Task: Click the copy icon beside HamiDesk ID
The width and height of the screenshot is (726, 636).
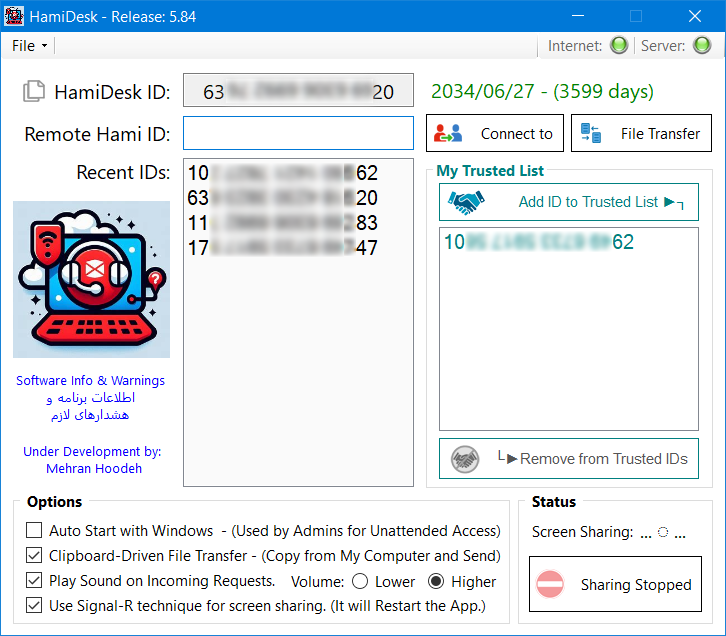Action: click(x=34, y=91)
